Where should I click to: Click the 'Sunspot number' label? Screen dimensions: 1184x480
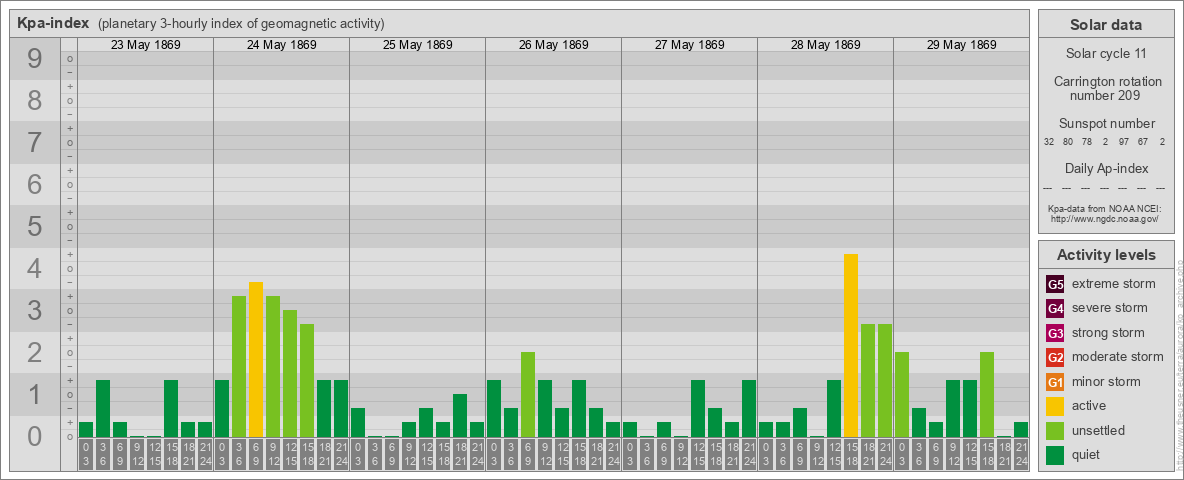click(x=1106, y=124)
